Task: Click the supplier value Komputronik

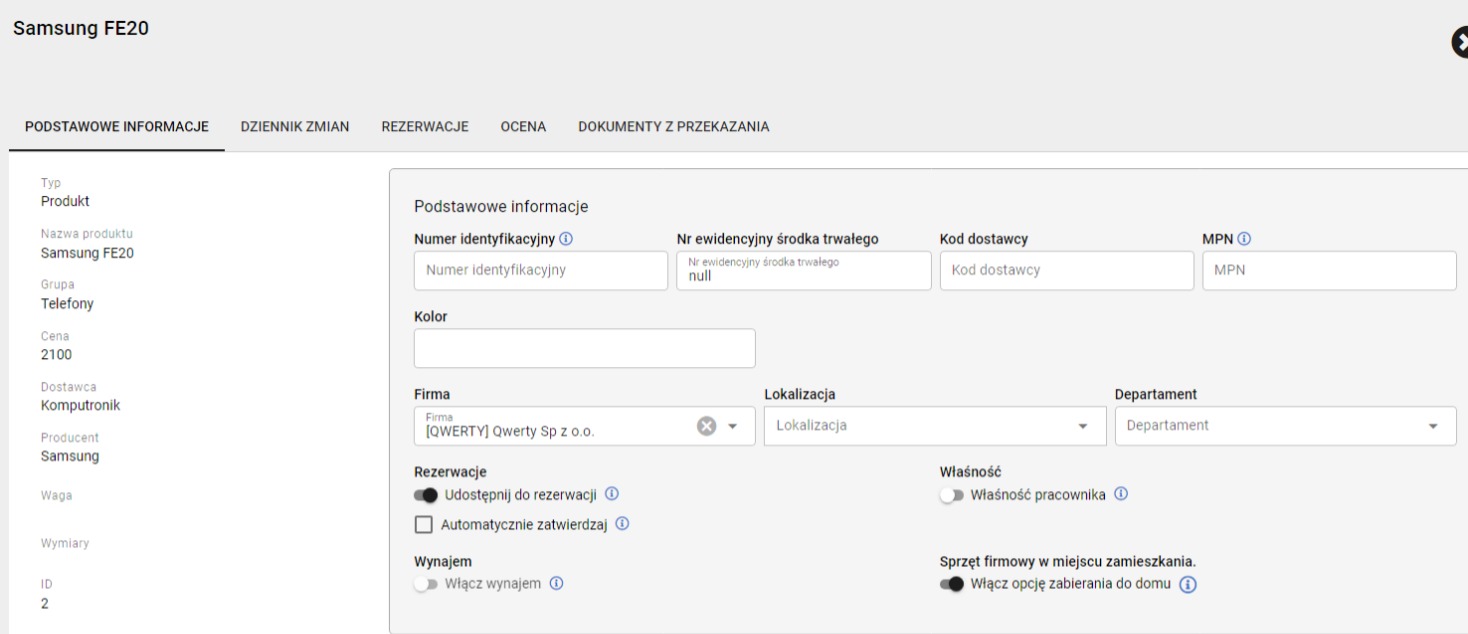Action: (x=80, y=405)
